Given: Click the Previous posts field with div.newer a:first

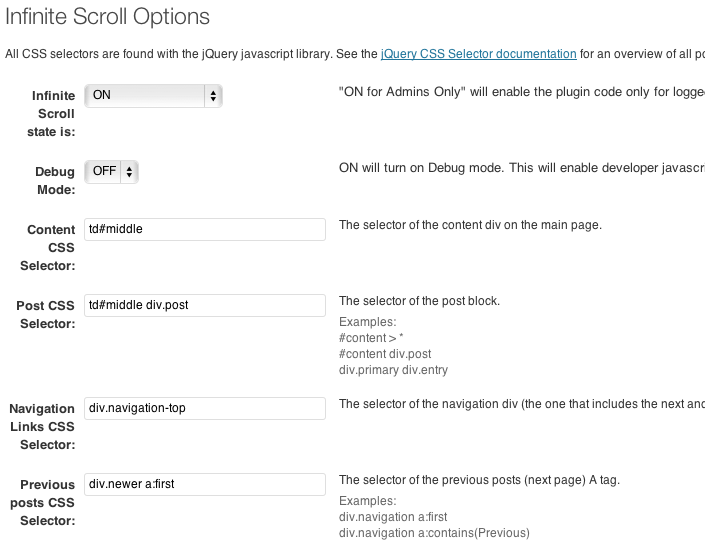Looking at the screenshot, I should click(x=205, y=484).
